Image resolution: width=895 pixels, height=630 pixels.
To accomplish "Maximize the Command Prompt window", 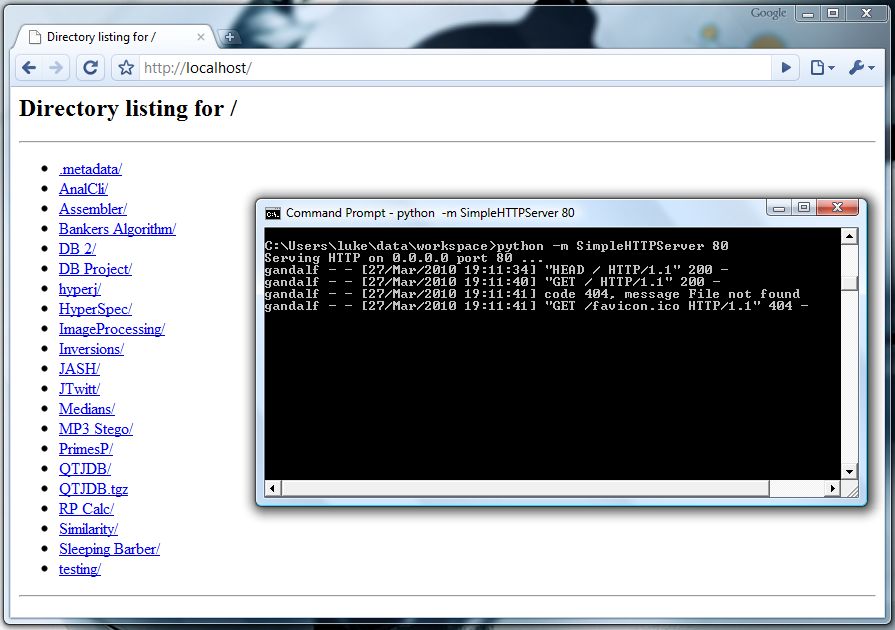I will click(803, 207).
